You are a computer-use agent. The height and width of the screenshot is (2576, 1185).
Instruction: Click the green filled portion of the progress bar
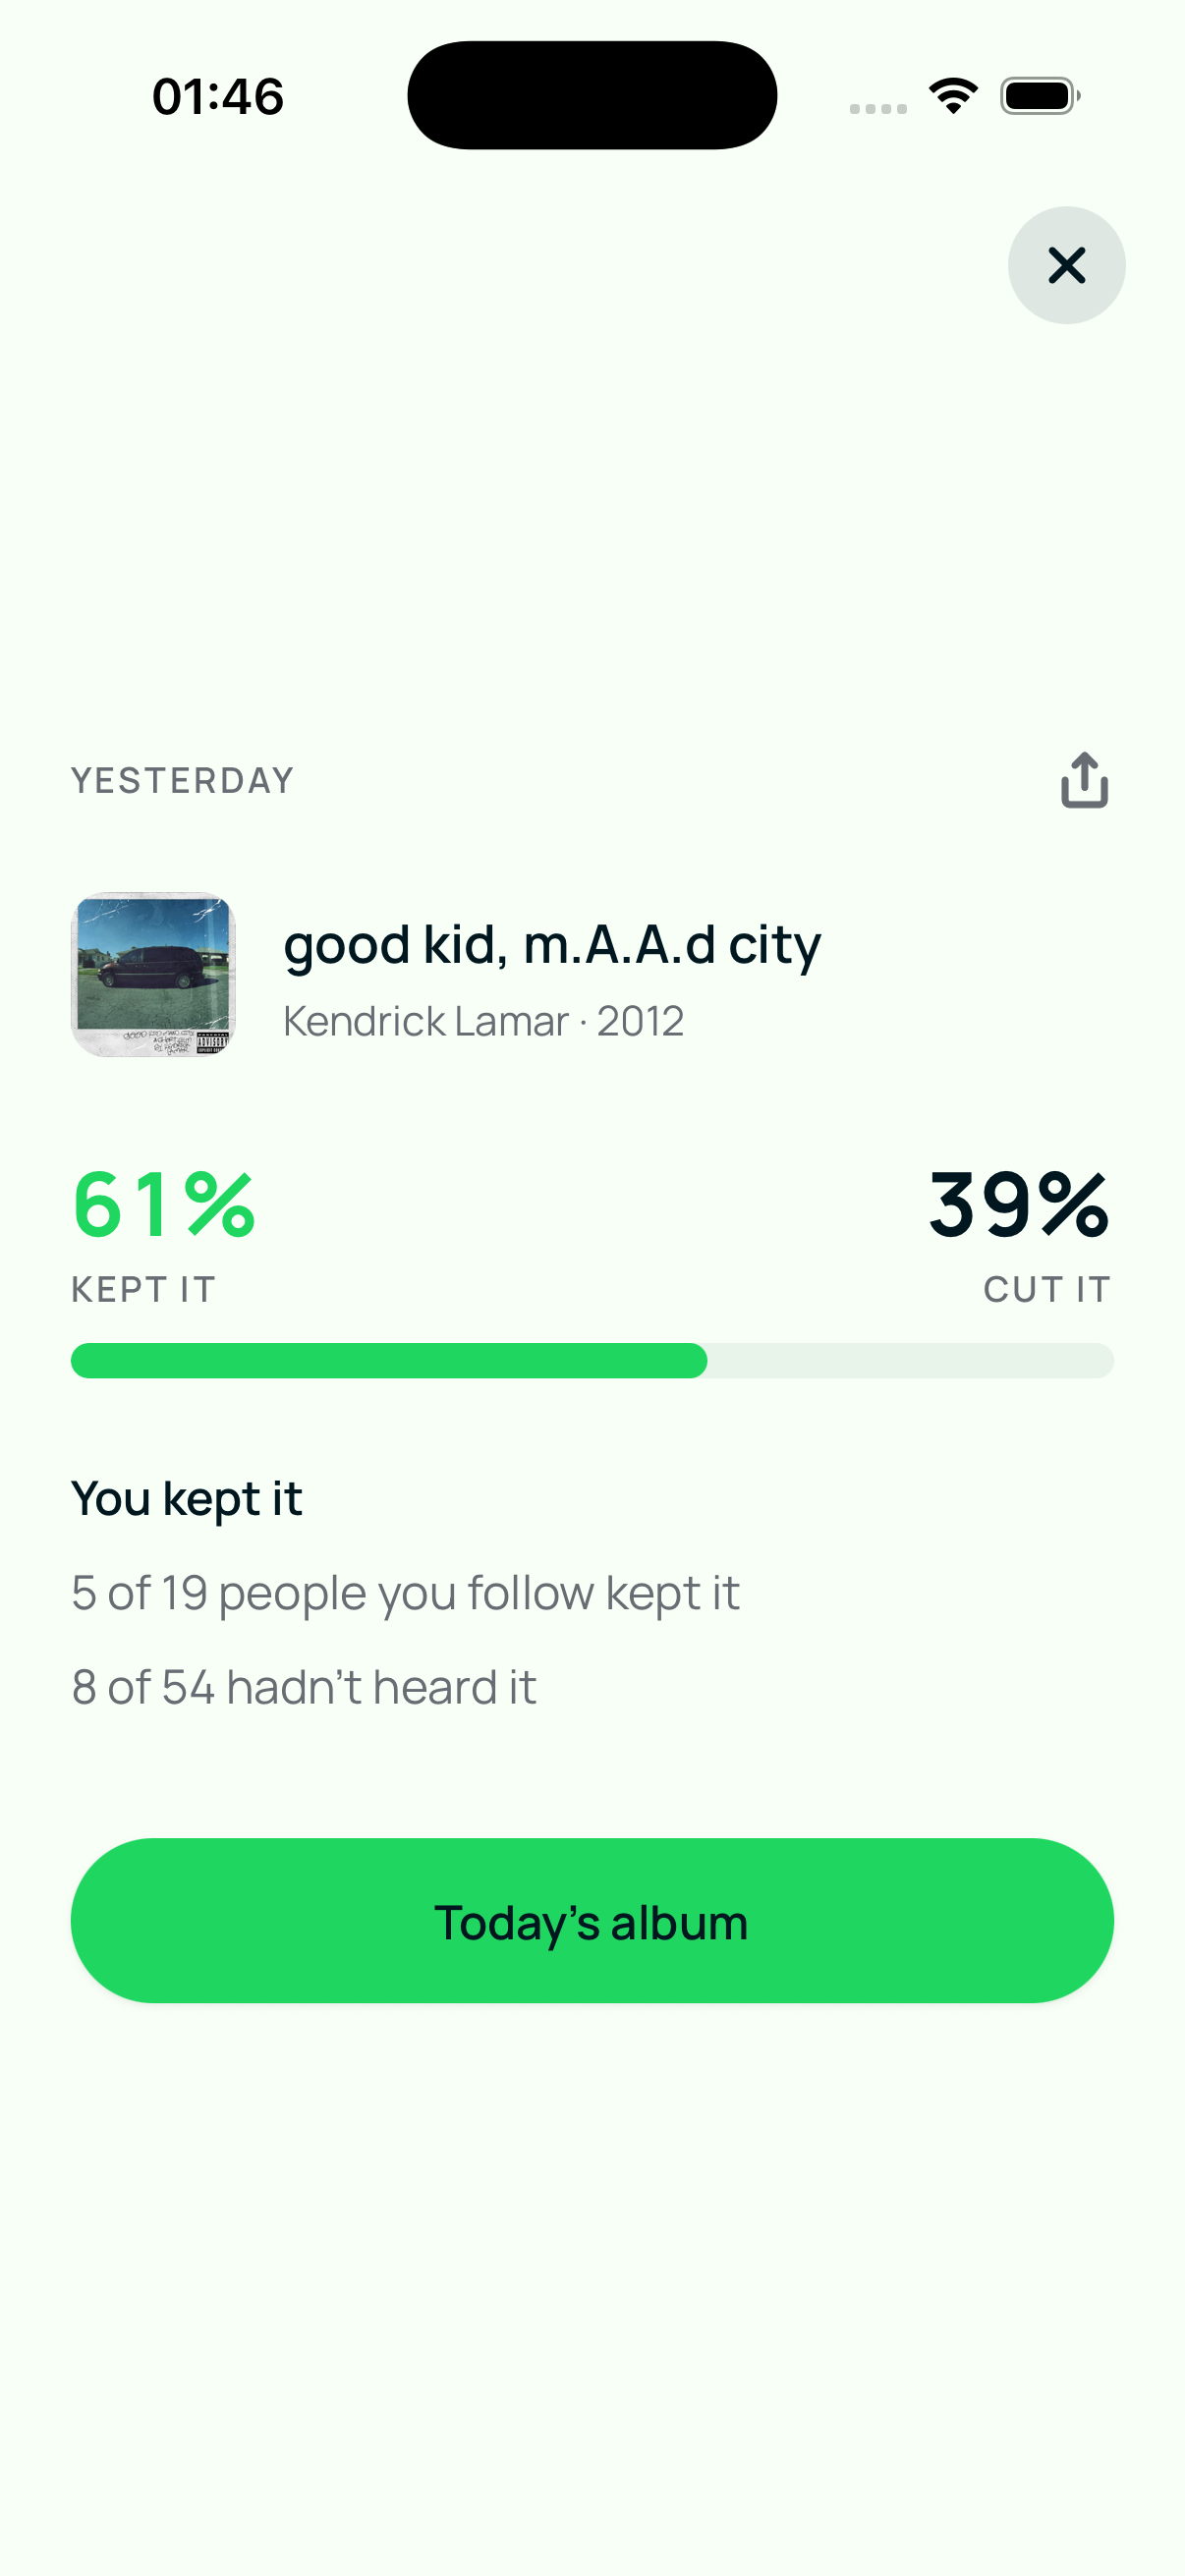(389, 1360)
